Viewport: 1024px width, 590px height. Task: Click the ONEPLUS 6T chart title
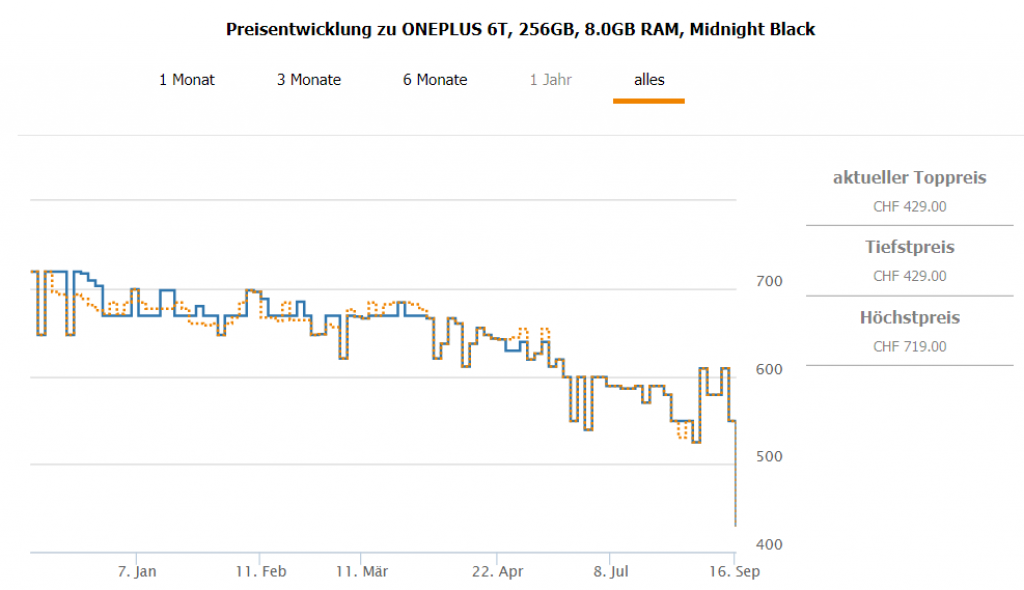pyautogui.click(x=521, y=29)
